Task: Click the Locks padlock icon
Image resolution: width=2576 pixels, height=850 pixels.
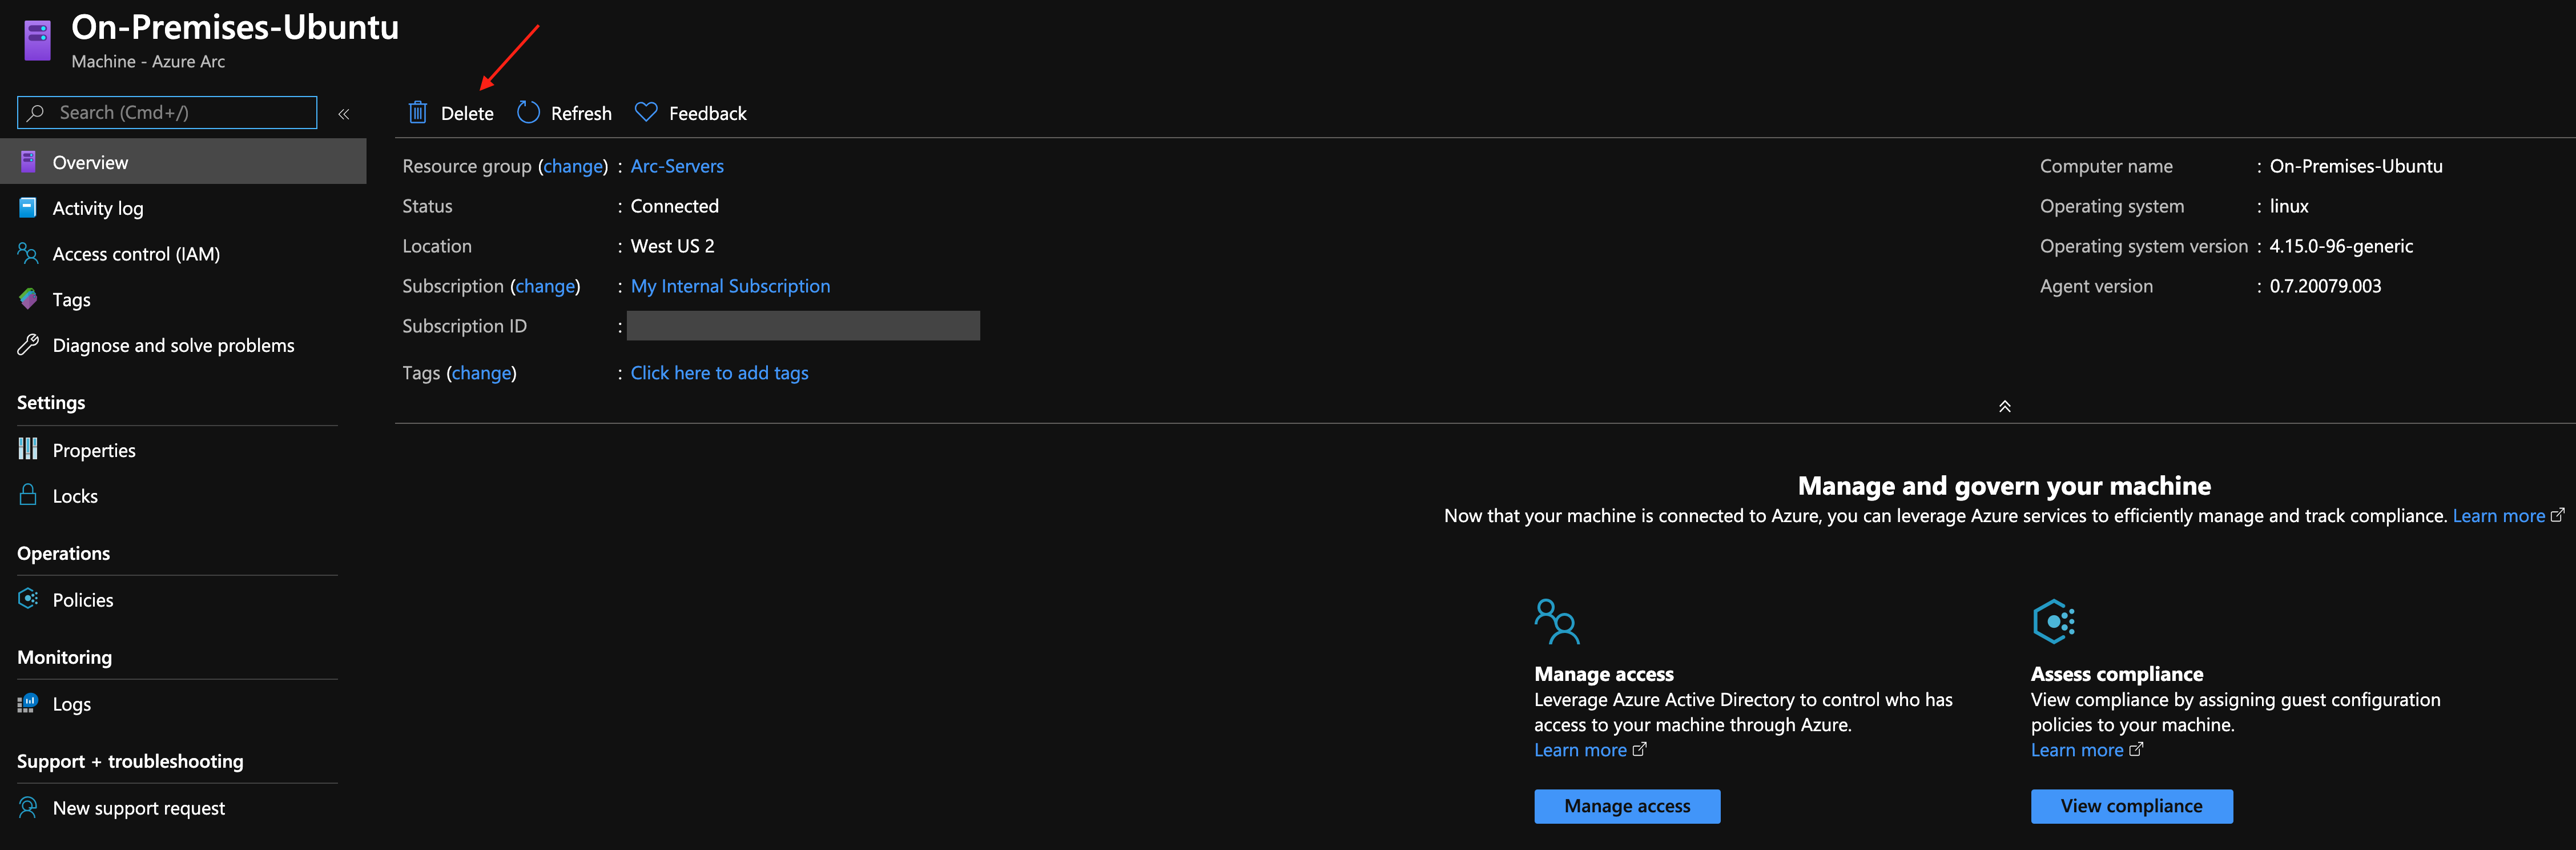Action: (28, 495)
